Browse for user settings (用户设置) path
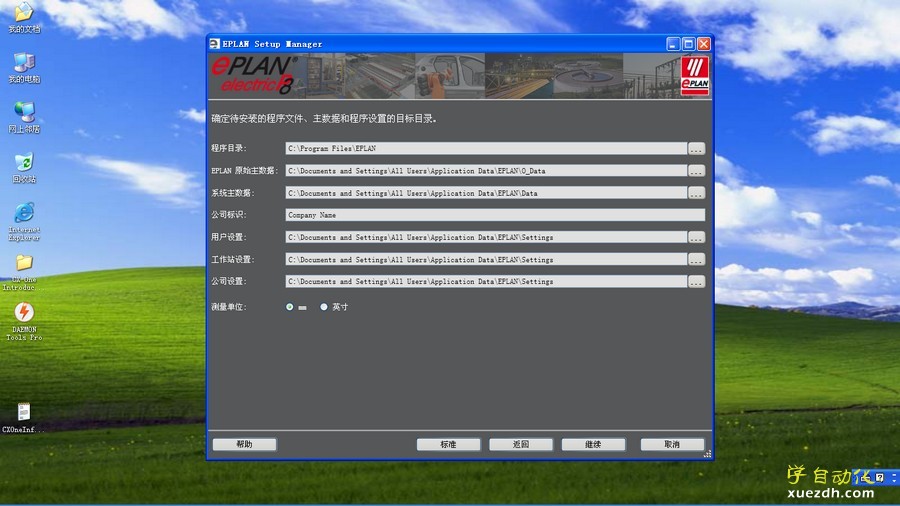The height and width of the screenshot is (506, 900). pos(696,238)
